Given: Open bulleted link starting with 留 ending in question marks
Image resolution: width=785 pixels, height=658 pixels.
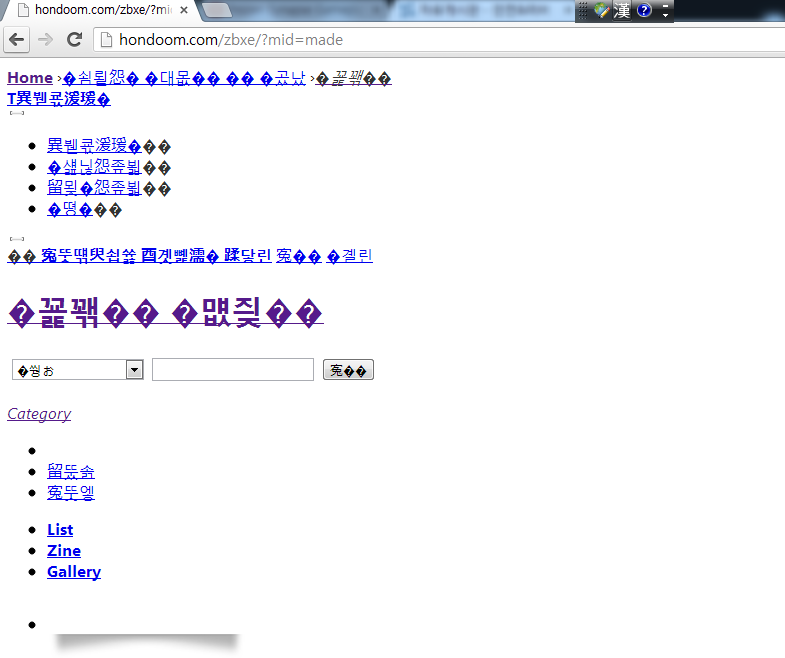Looking at the screenshot, I should 94,188.
